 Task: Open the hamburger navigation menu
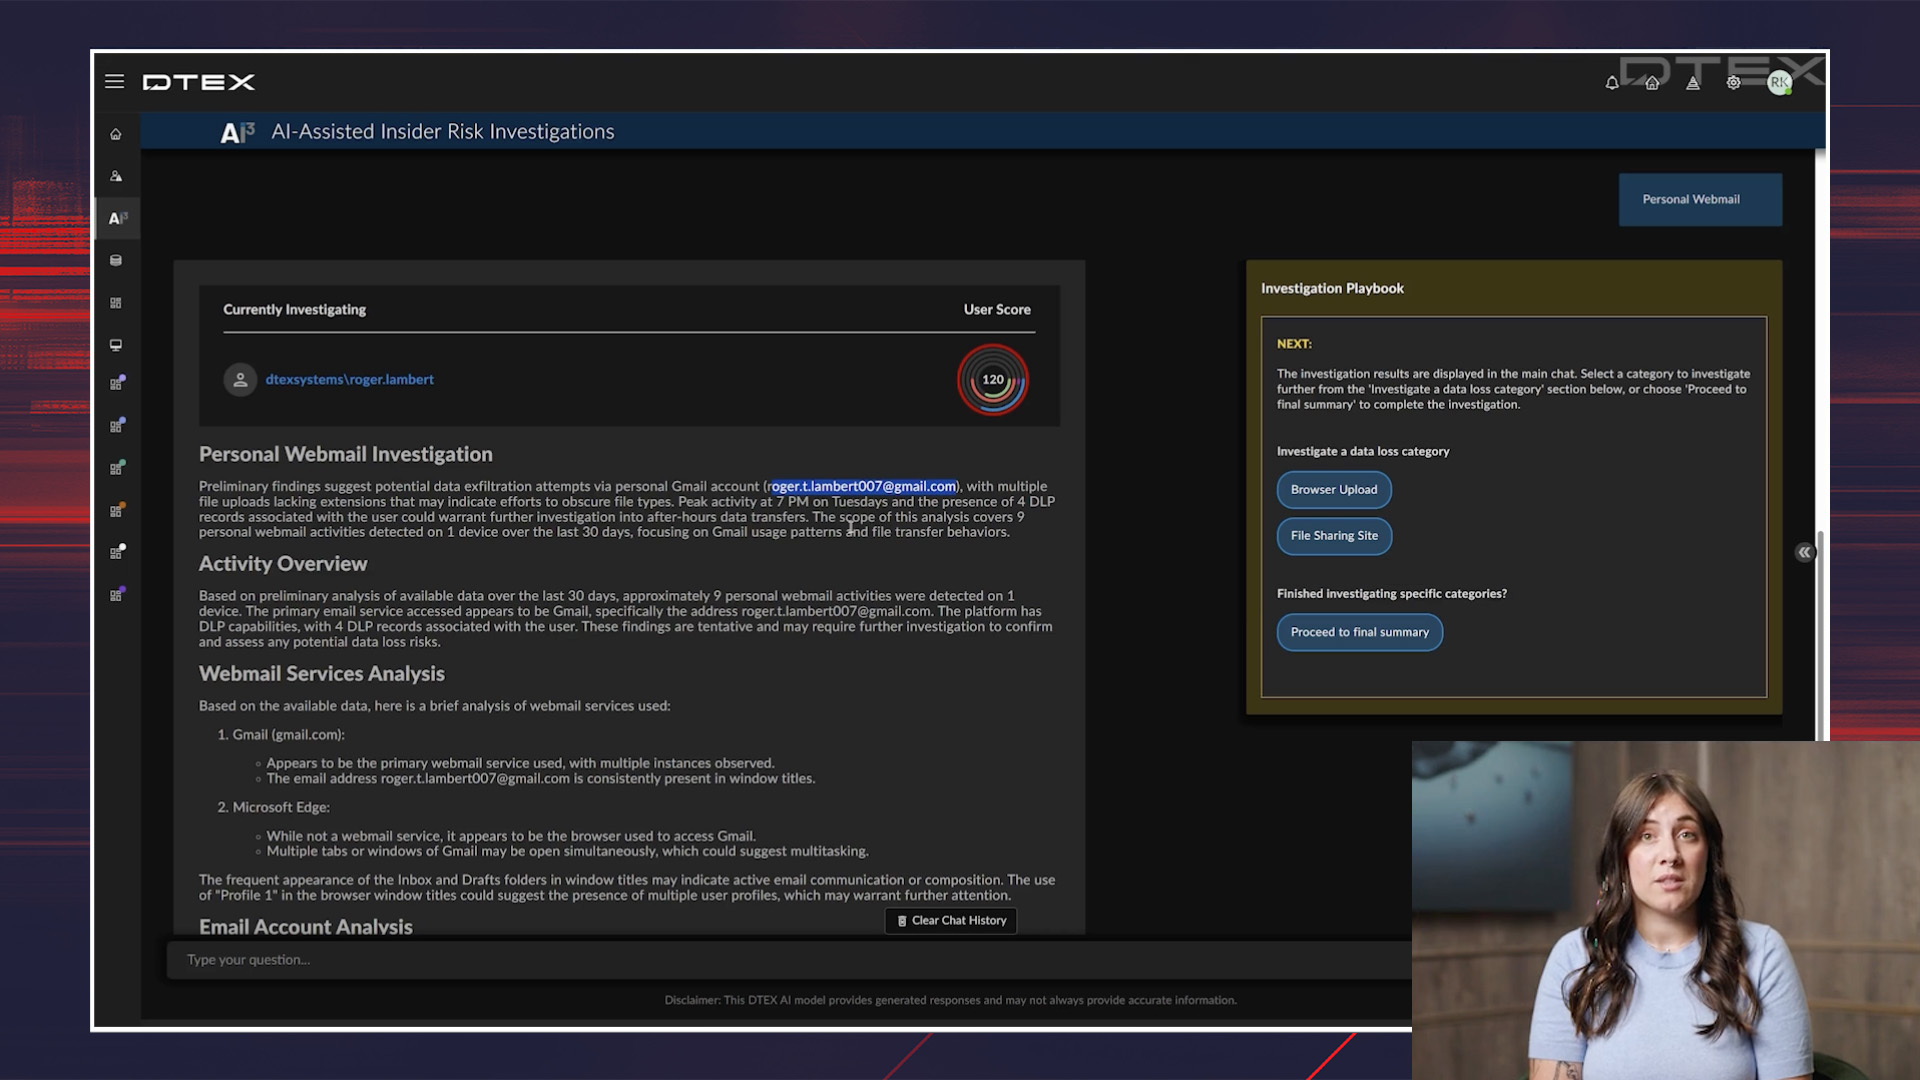point(114,82)
